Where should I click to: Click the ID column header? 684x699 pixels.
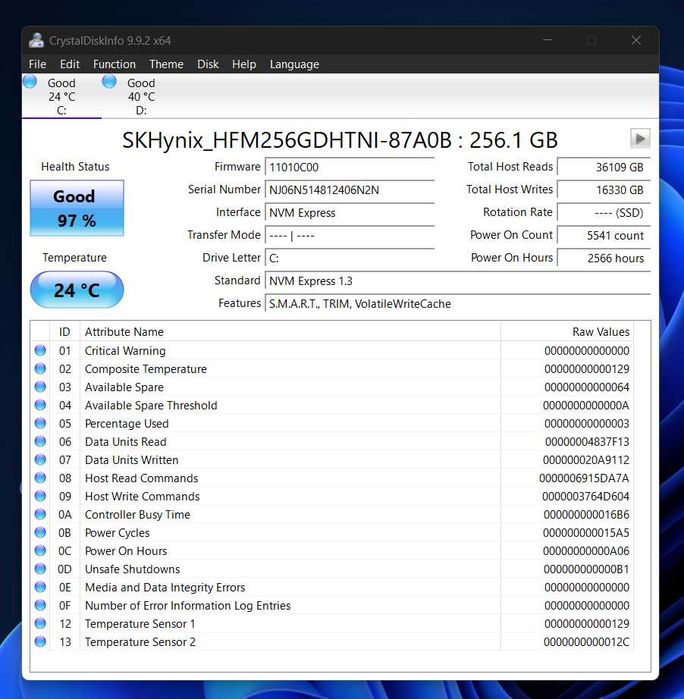pos(65,332)
